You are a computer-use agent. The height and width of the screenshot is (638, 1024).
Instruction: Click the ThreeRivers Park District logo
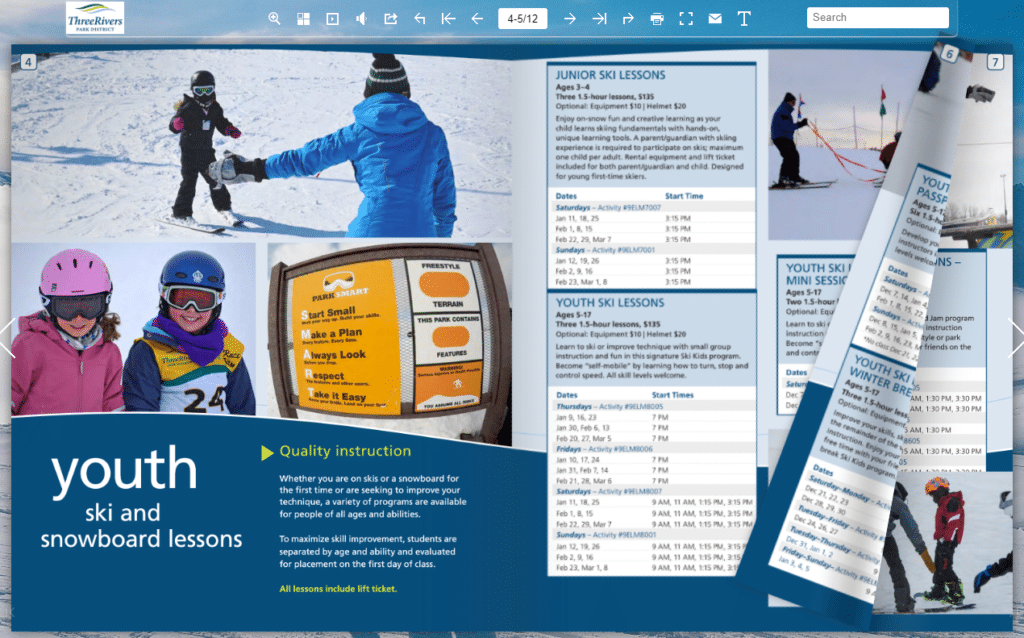click(x=95, y=18)
